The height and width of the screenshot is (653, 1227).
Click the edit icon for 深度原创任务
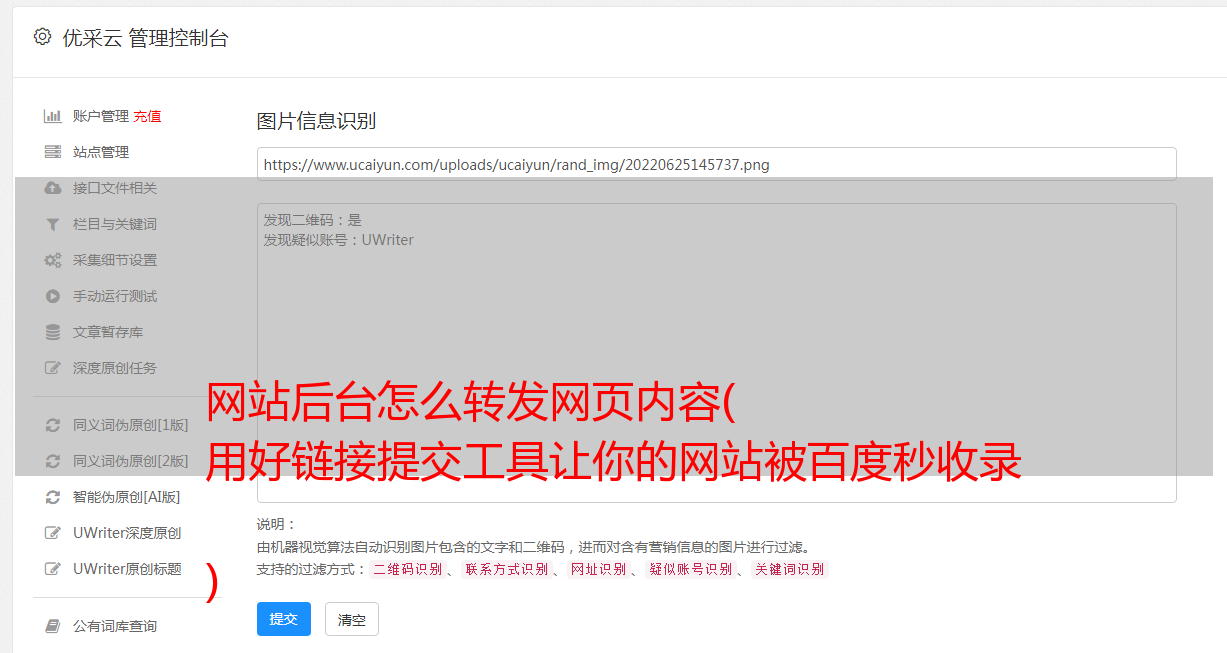(53, 368)
